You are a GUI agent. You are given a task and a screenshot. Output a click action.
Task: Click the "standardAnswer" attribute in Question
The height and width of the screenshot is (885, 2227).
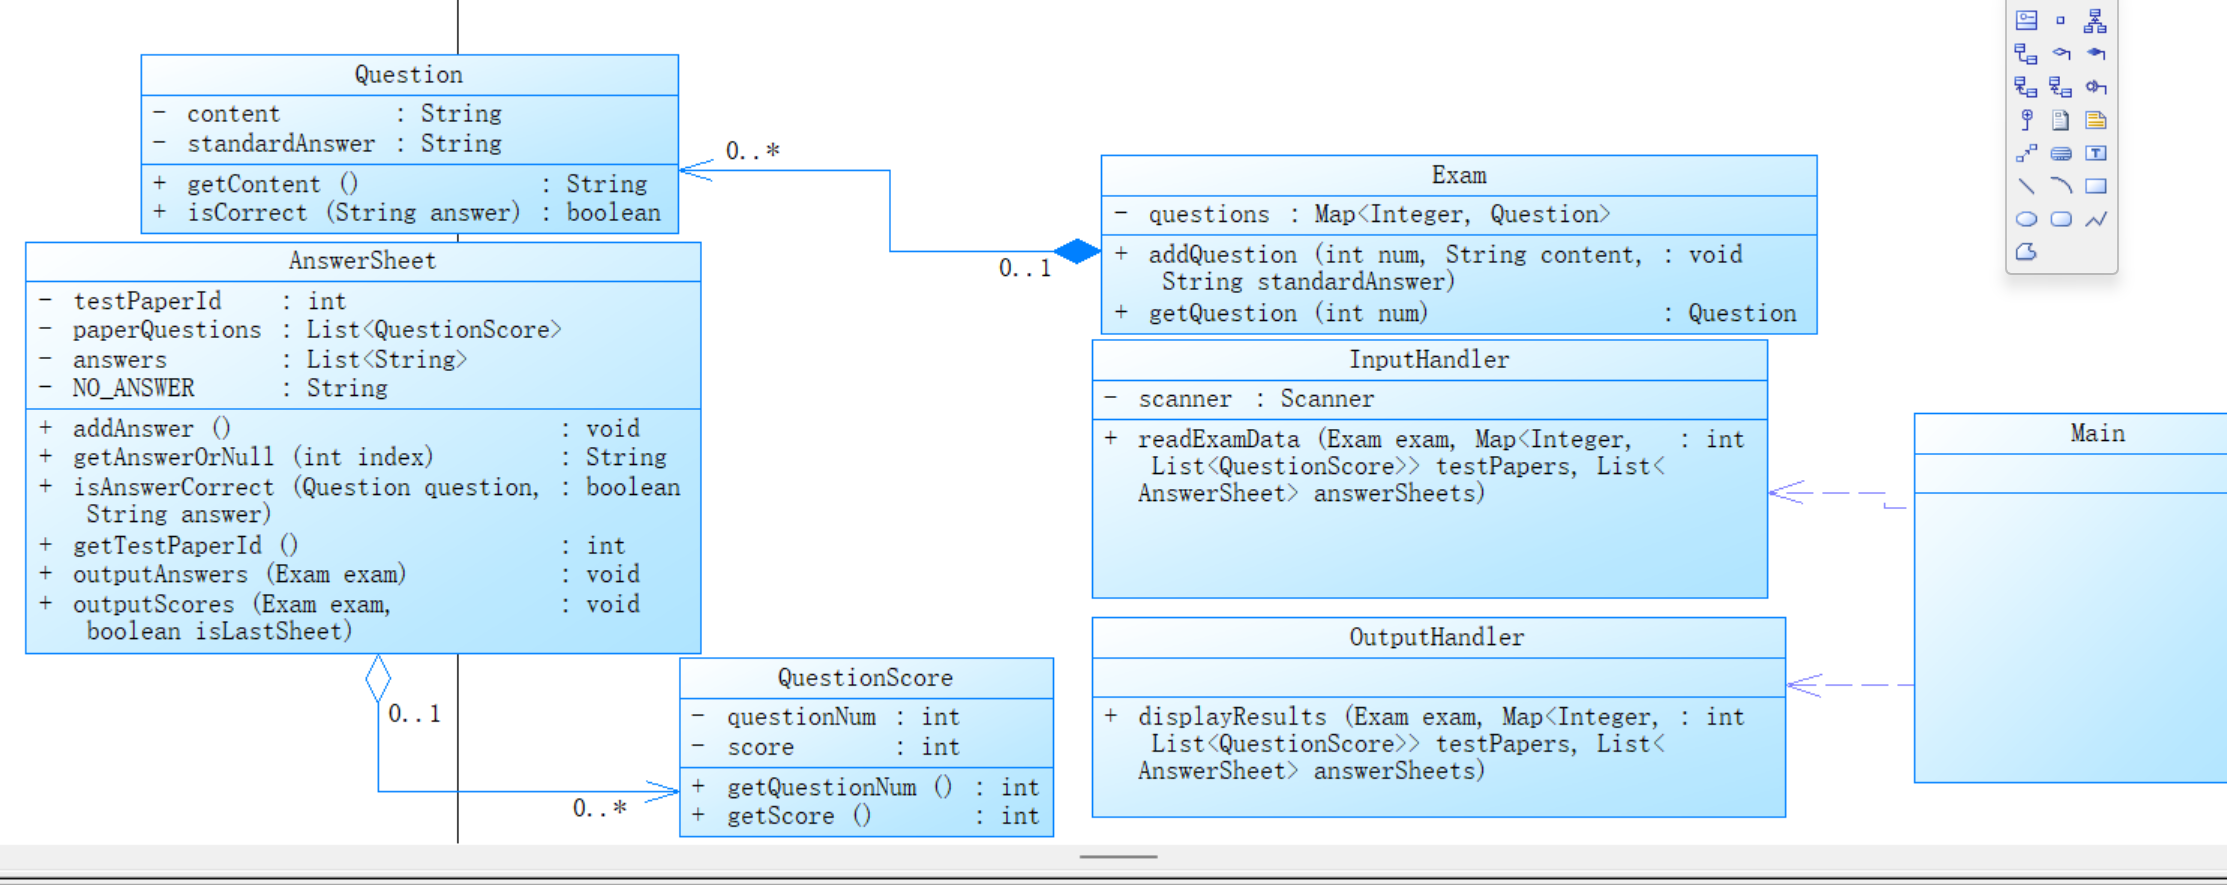pyautogui.click(x=328, y=144)
